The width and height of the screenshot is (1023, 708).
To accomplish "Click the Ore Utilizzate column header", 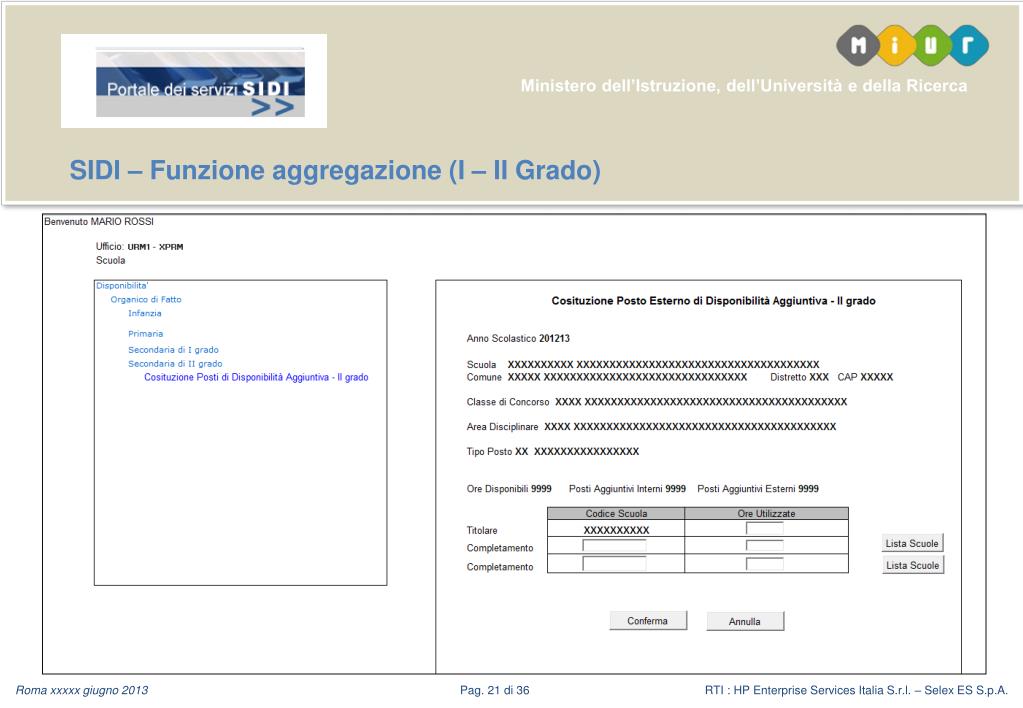I will tap(767, 514).
